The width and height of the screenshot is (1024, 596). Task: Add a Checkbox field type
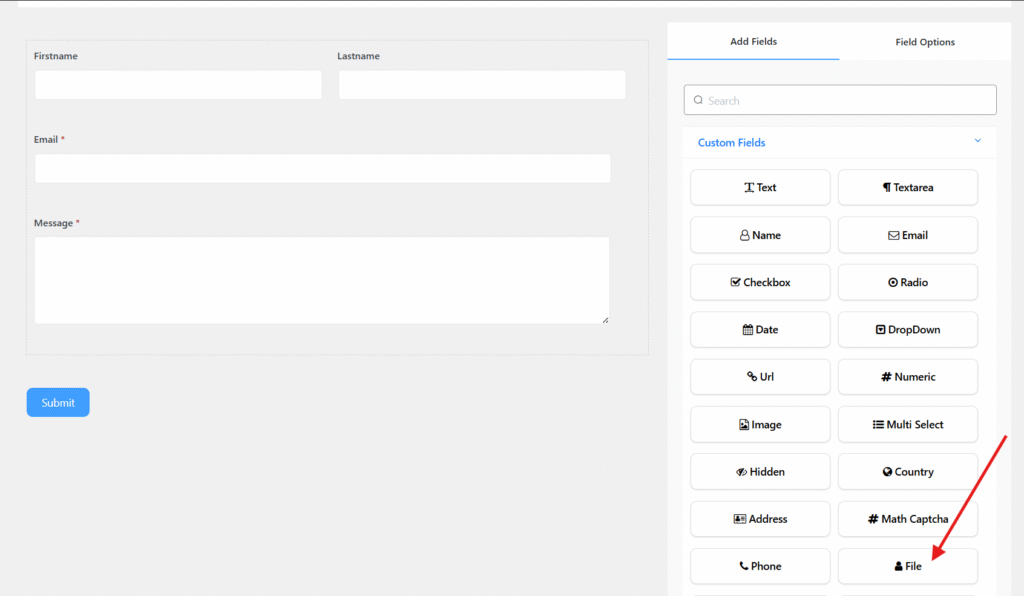[760, 282]
